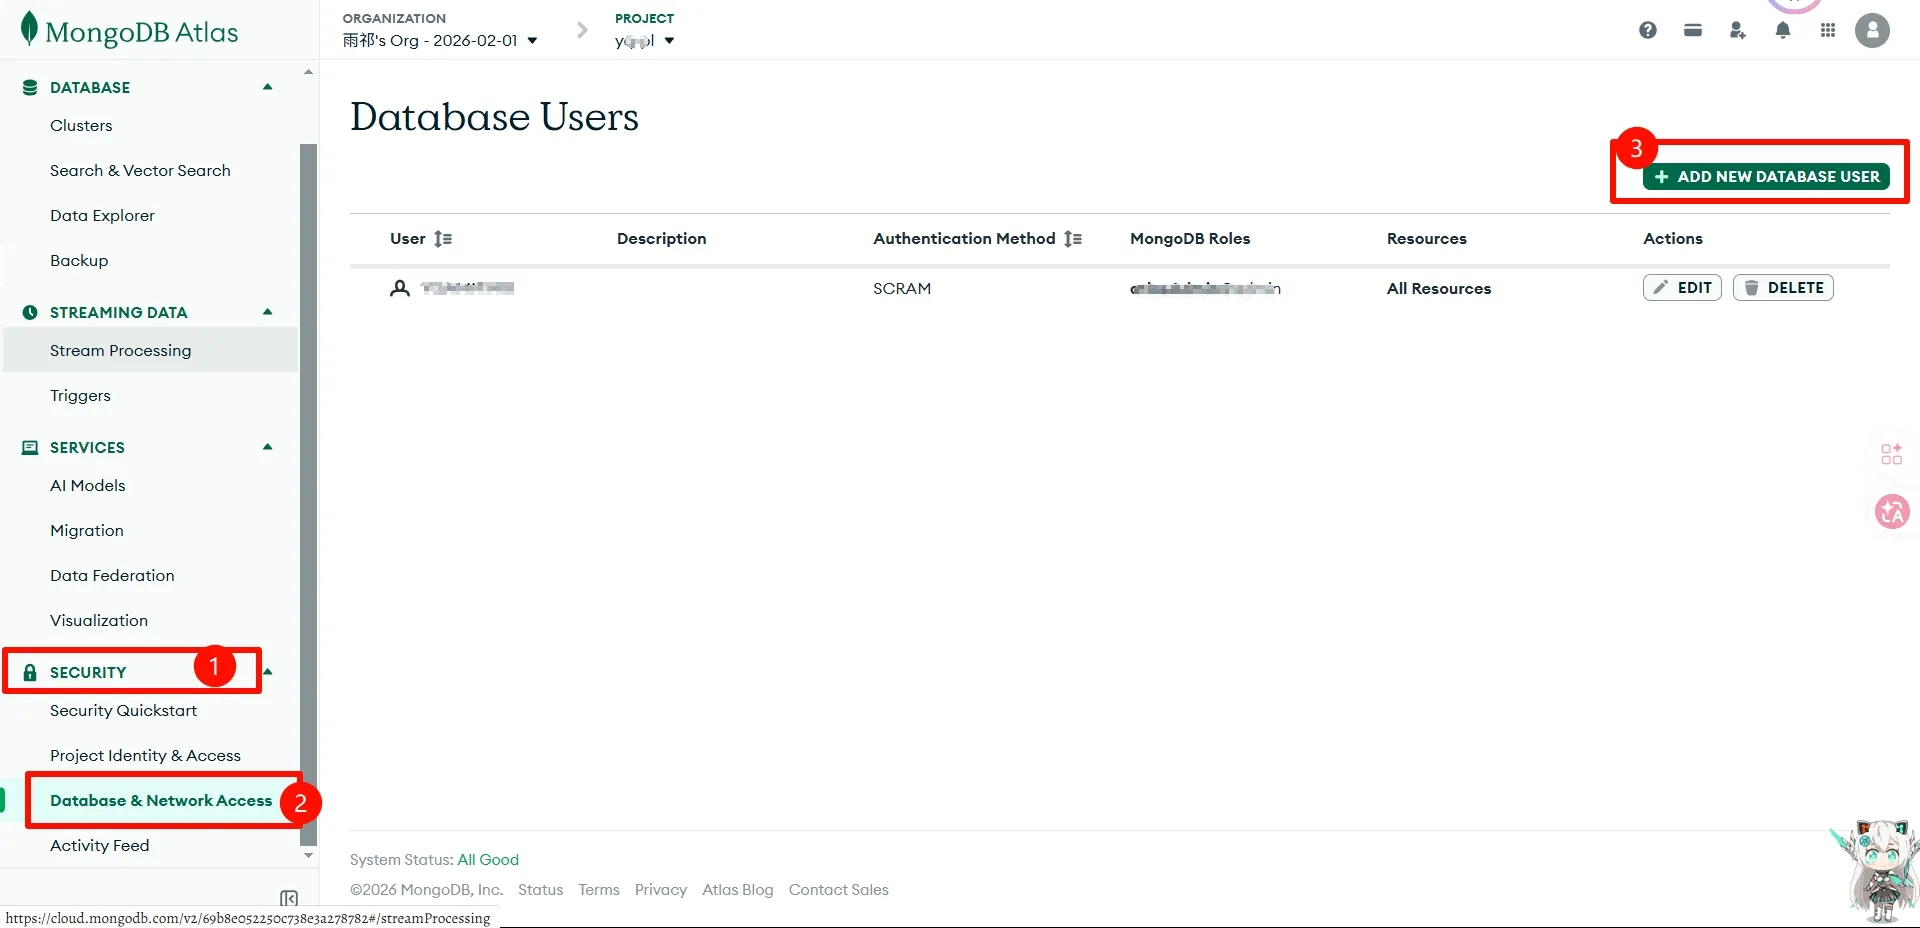This screenshot has width=1920, height=928.
Task: Open the billing card icon in header
Action: [1693, 30]
